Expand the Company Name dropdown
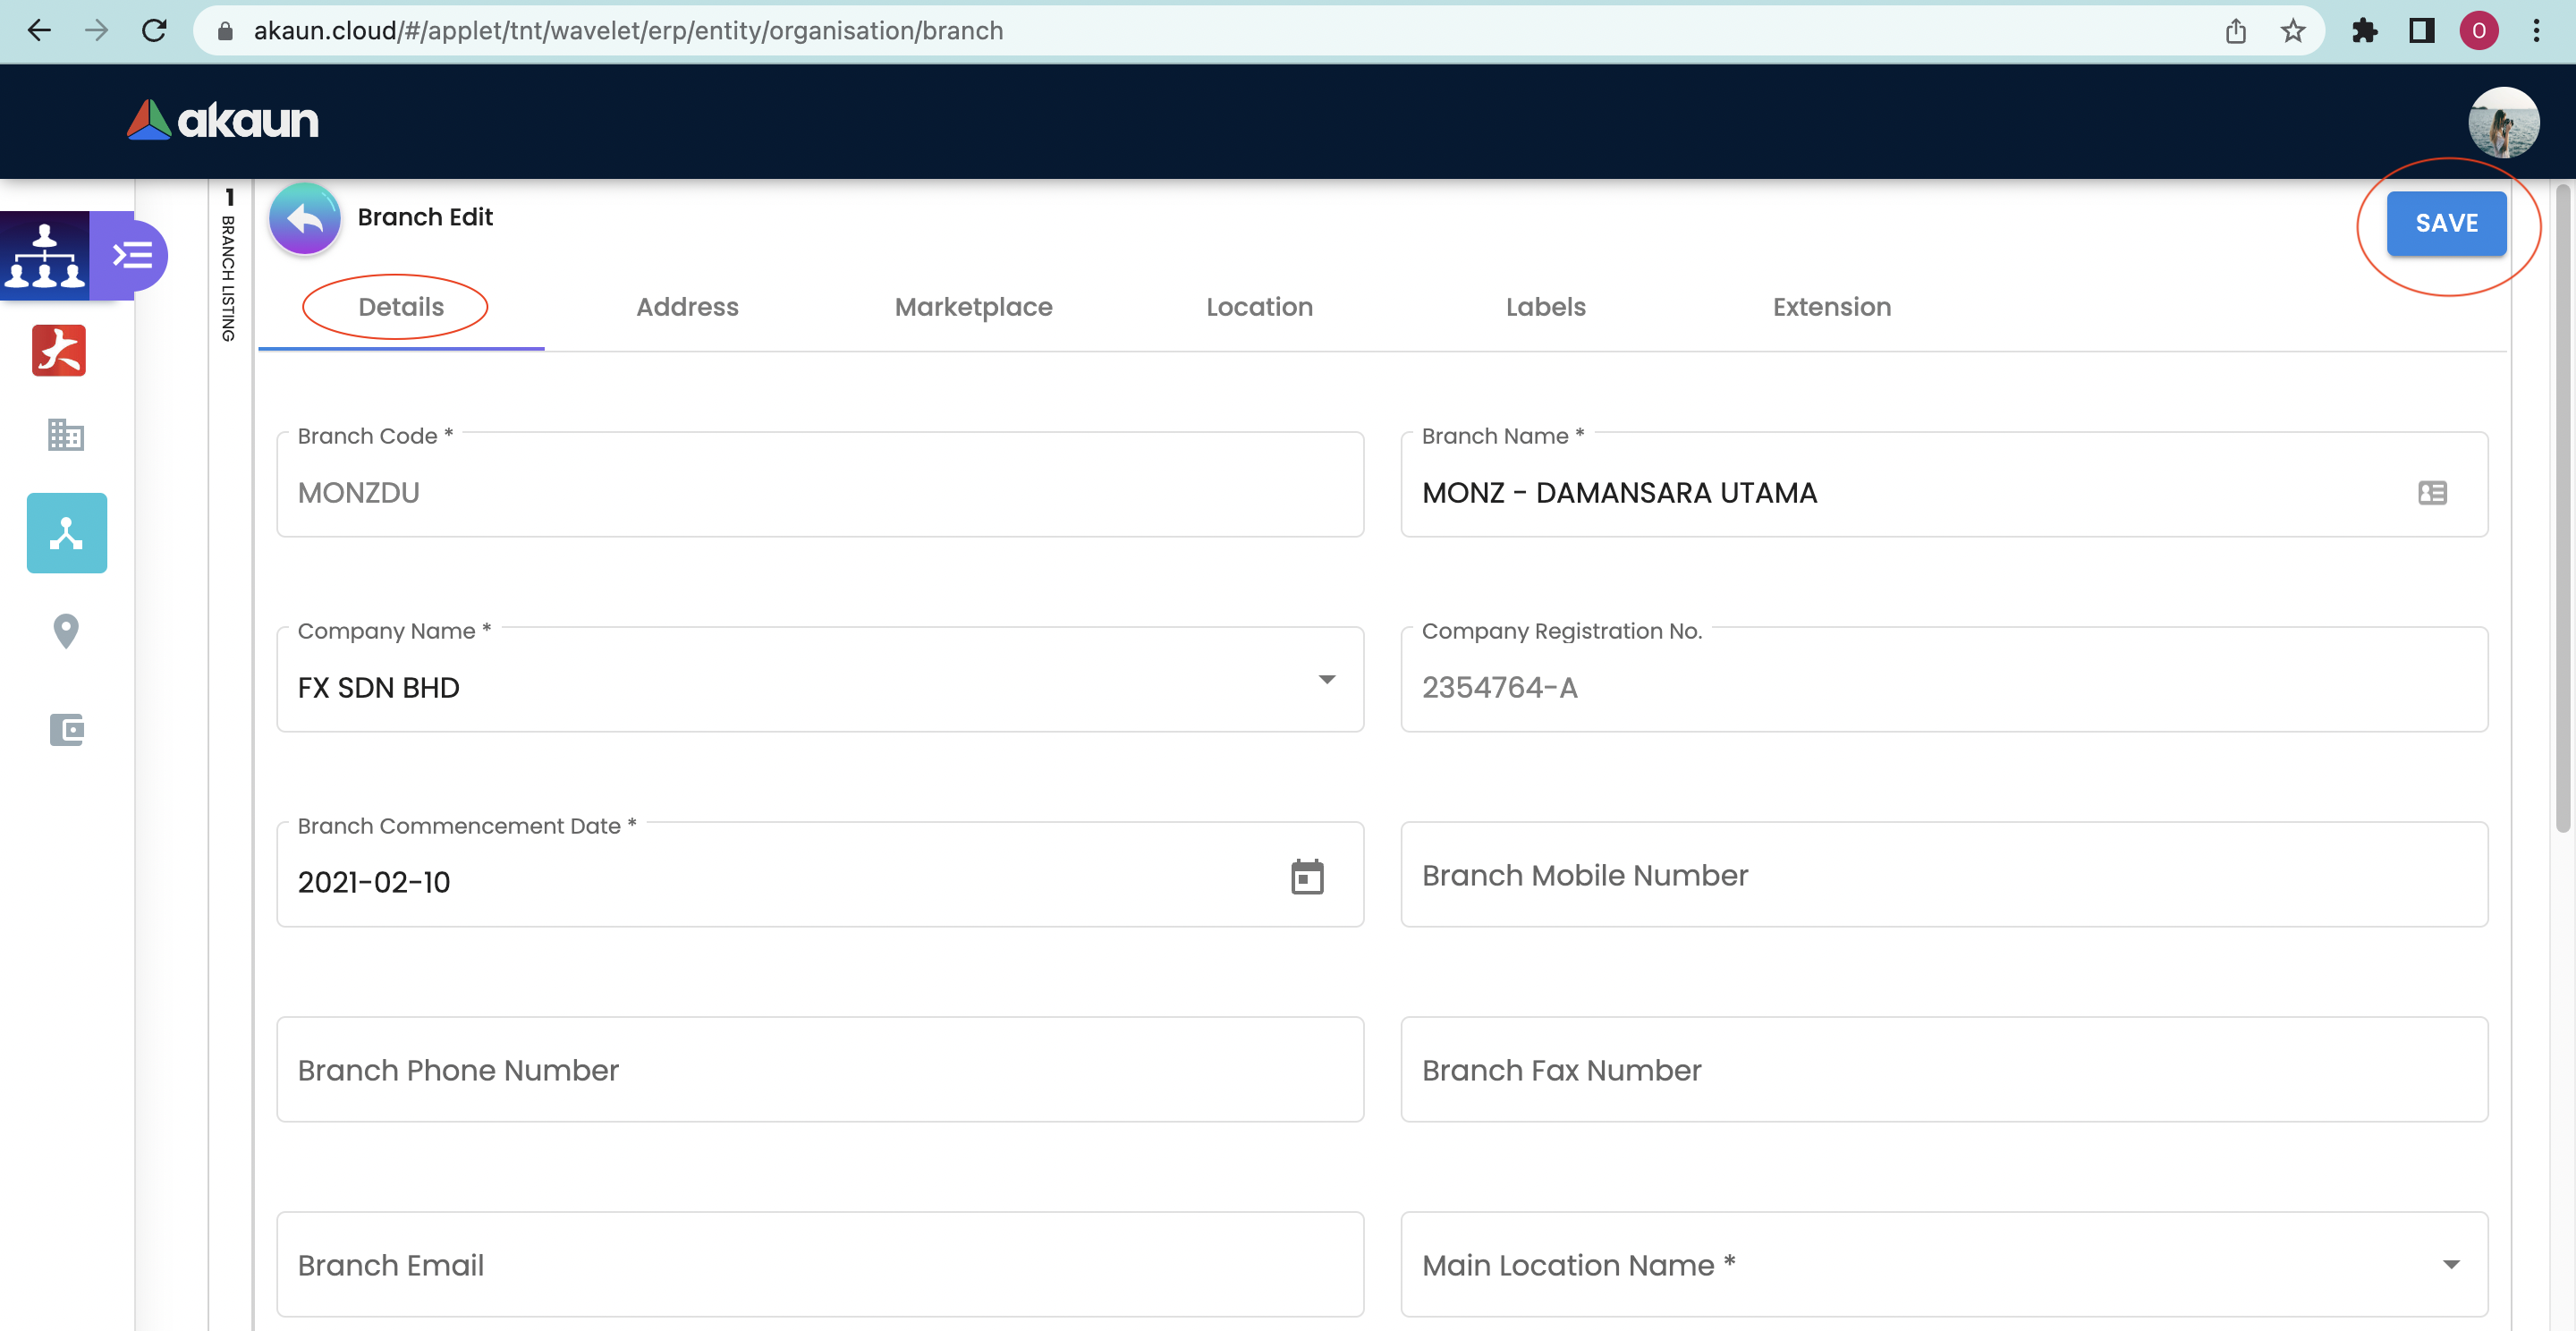This screenshot has width=2576, height=1331. pyautogui.click(x=1326, y=680)
